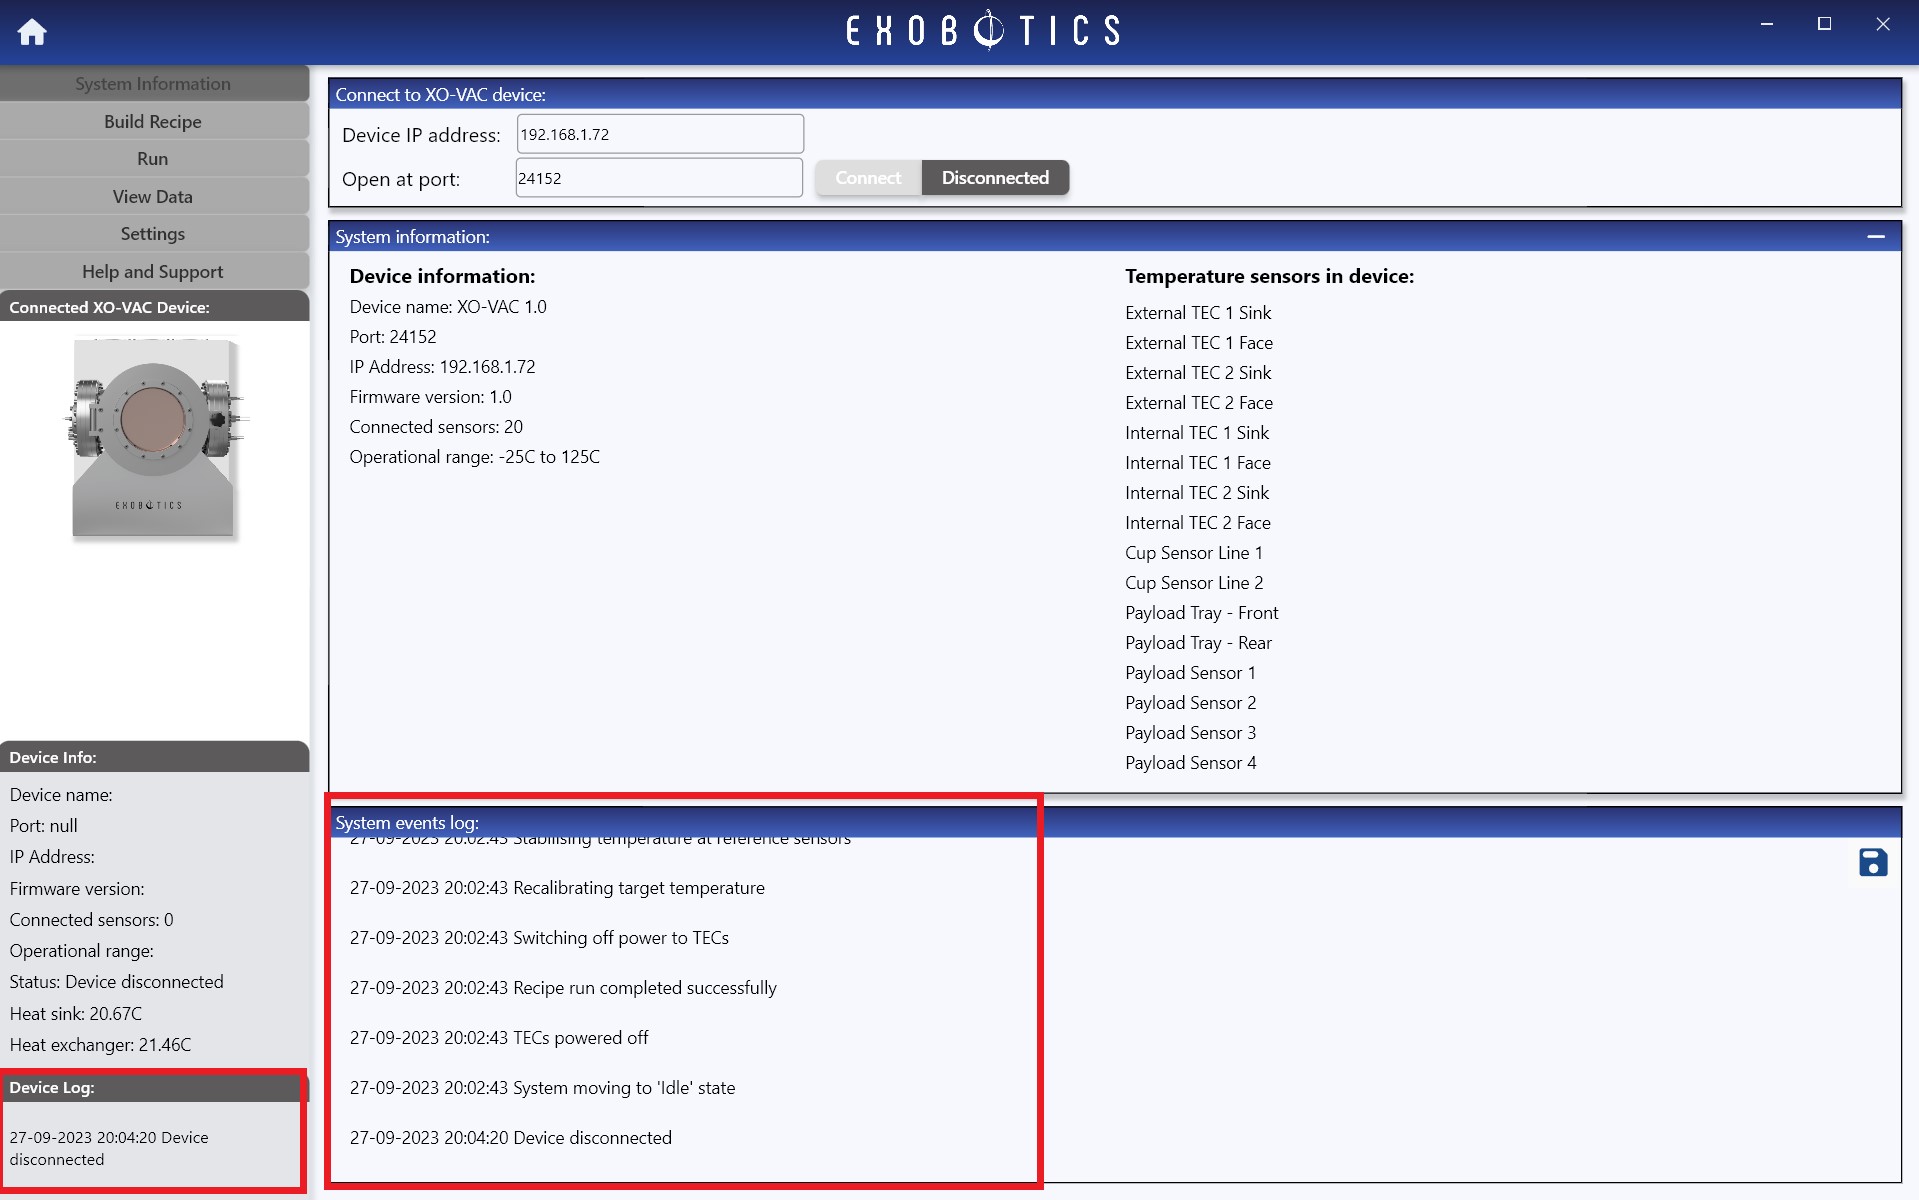Focus the Open at port field

point(660,178)
